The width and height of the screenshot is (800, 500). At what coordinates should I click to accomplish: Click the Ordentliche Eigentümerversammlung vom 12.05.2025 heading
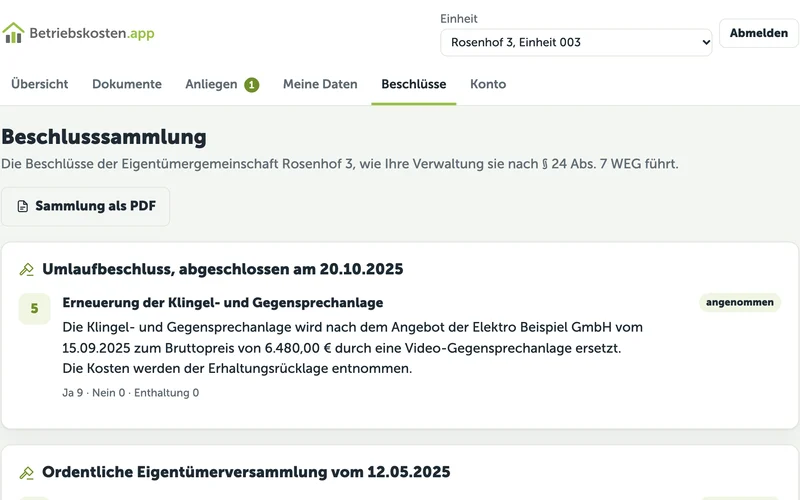click(246, 472)
